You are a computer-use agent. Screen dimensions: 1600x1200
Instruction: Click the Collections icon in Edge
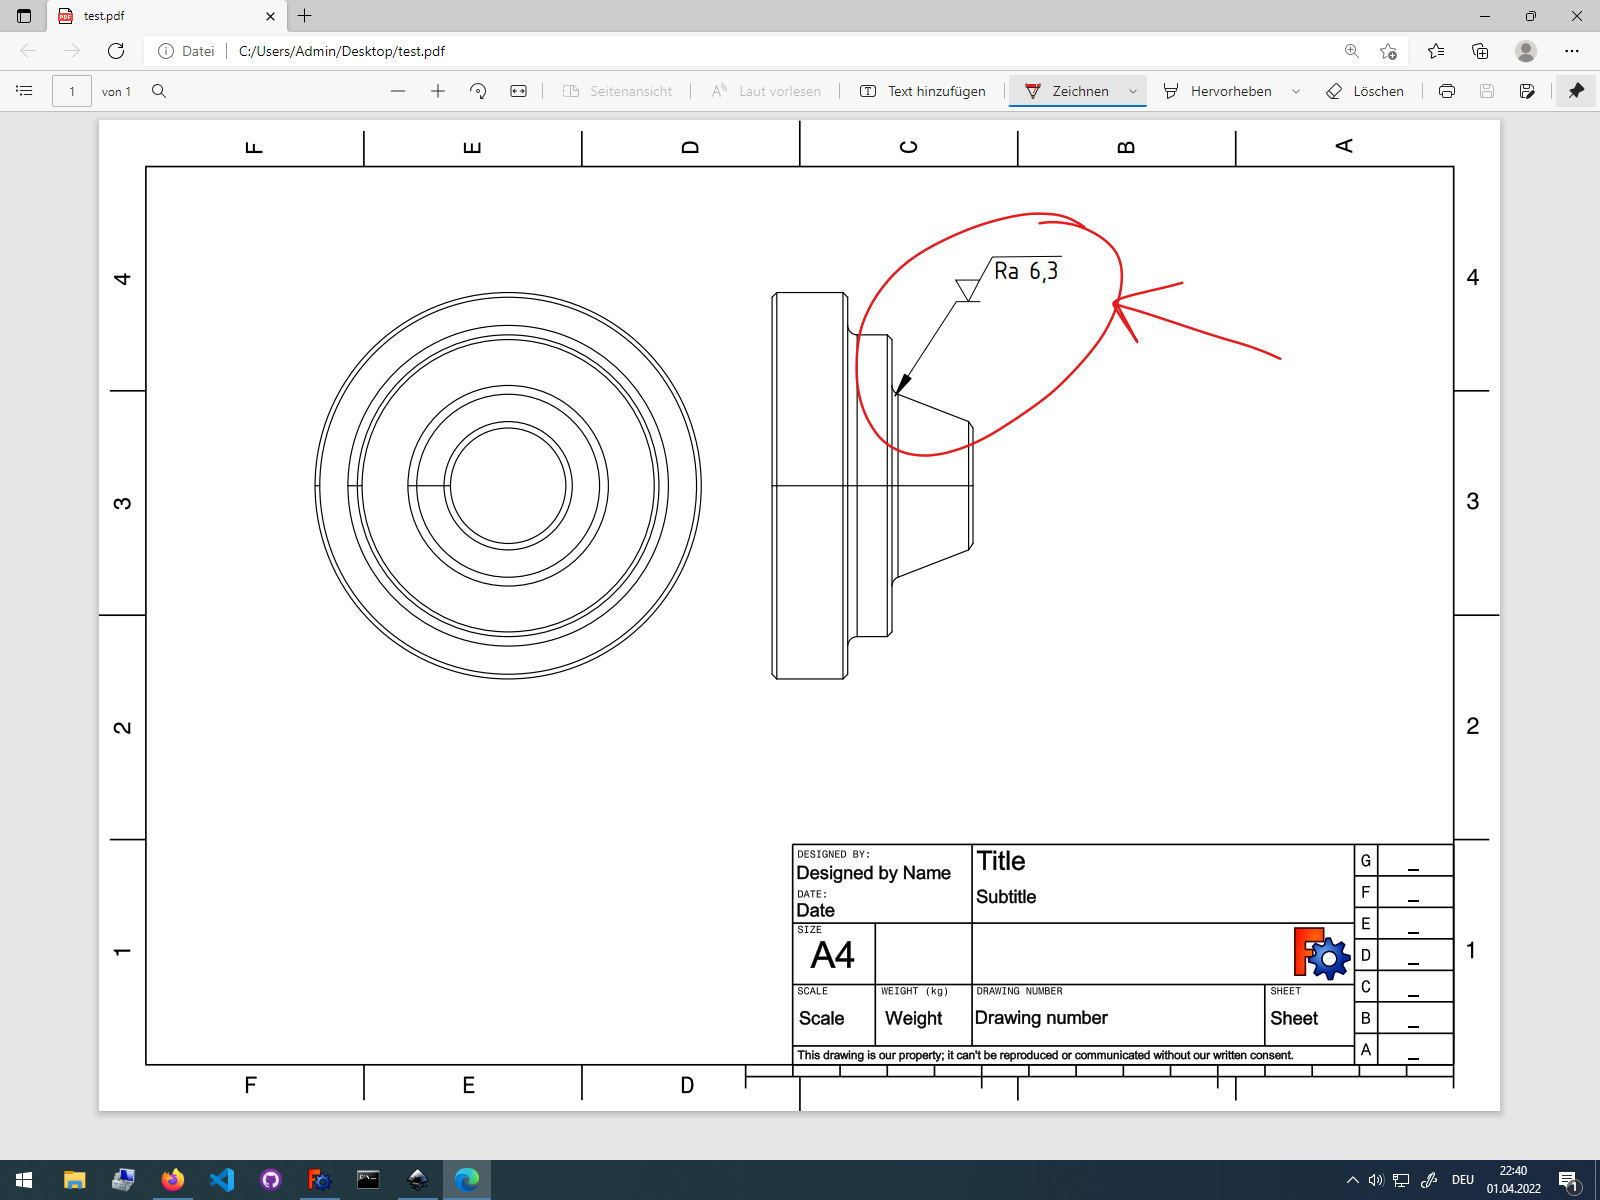click(x=1480, y=51)
